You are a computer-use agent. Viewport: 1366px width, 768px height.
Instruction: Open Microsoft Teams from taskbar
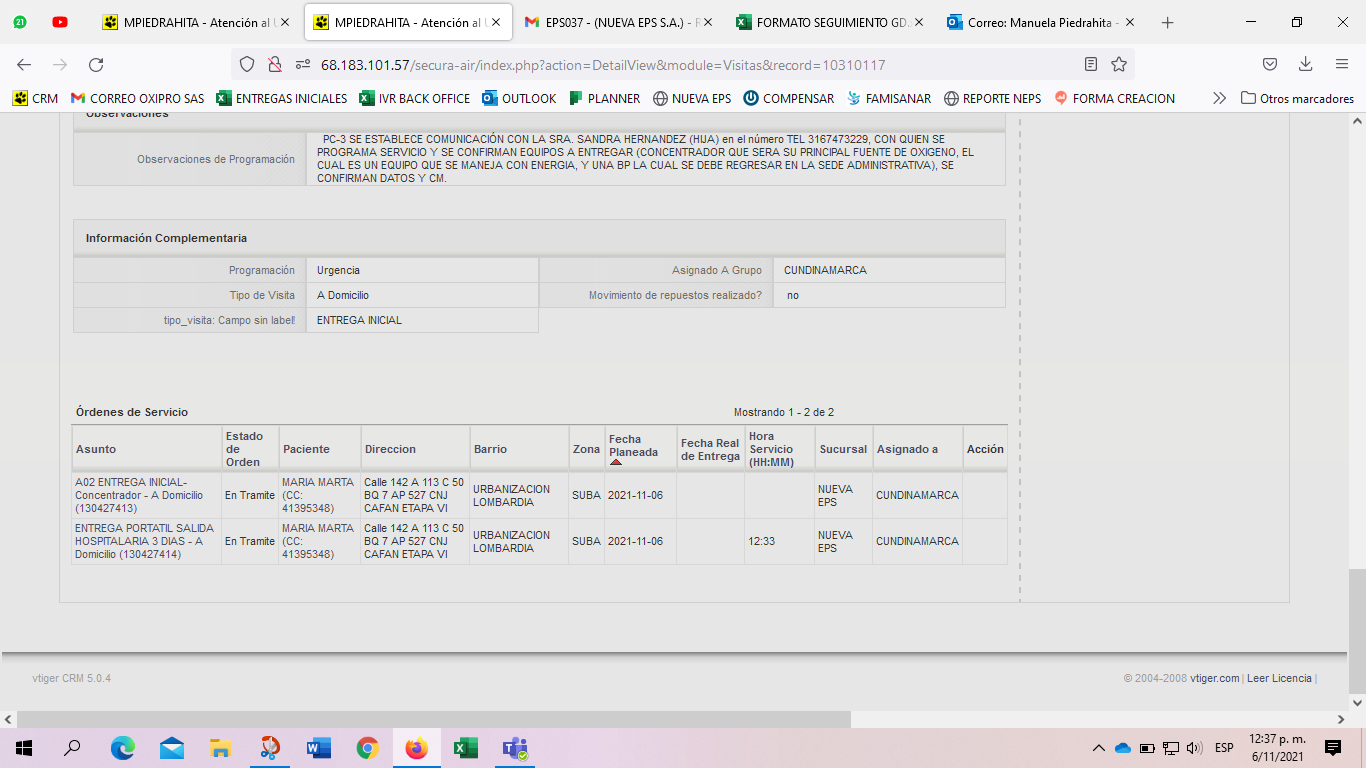(x=514, y=748)
